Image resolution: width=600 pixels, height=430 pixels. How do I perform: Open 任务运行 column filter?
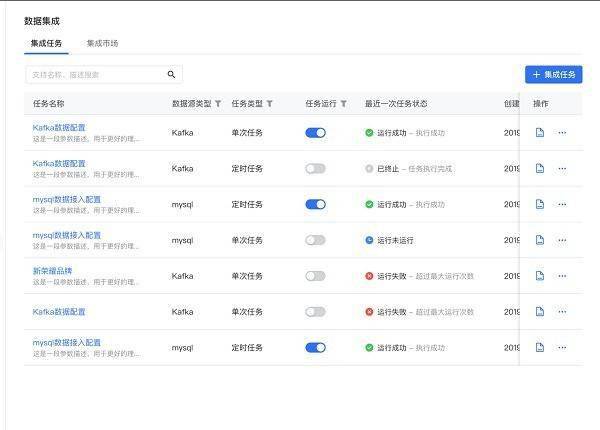(x=344, y=104)
